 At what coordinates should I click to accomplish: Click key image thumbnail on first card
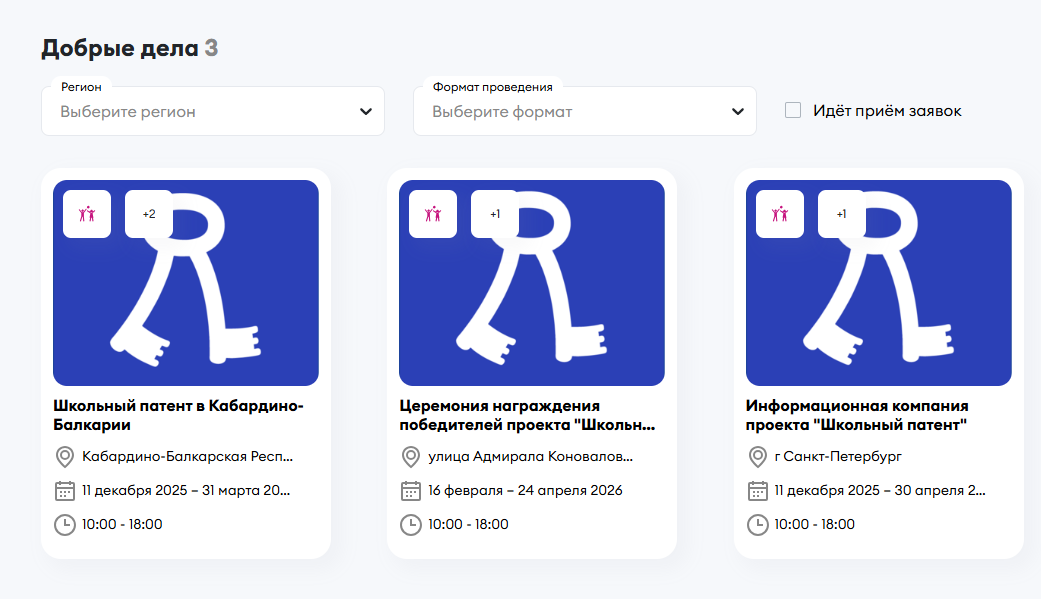186,300
